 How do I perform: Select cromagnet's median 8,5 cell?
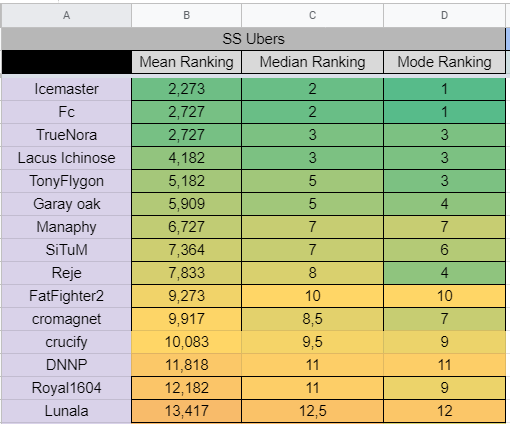click(312, 319)
